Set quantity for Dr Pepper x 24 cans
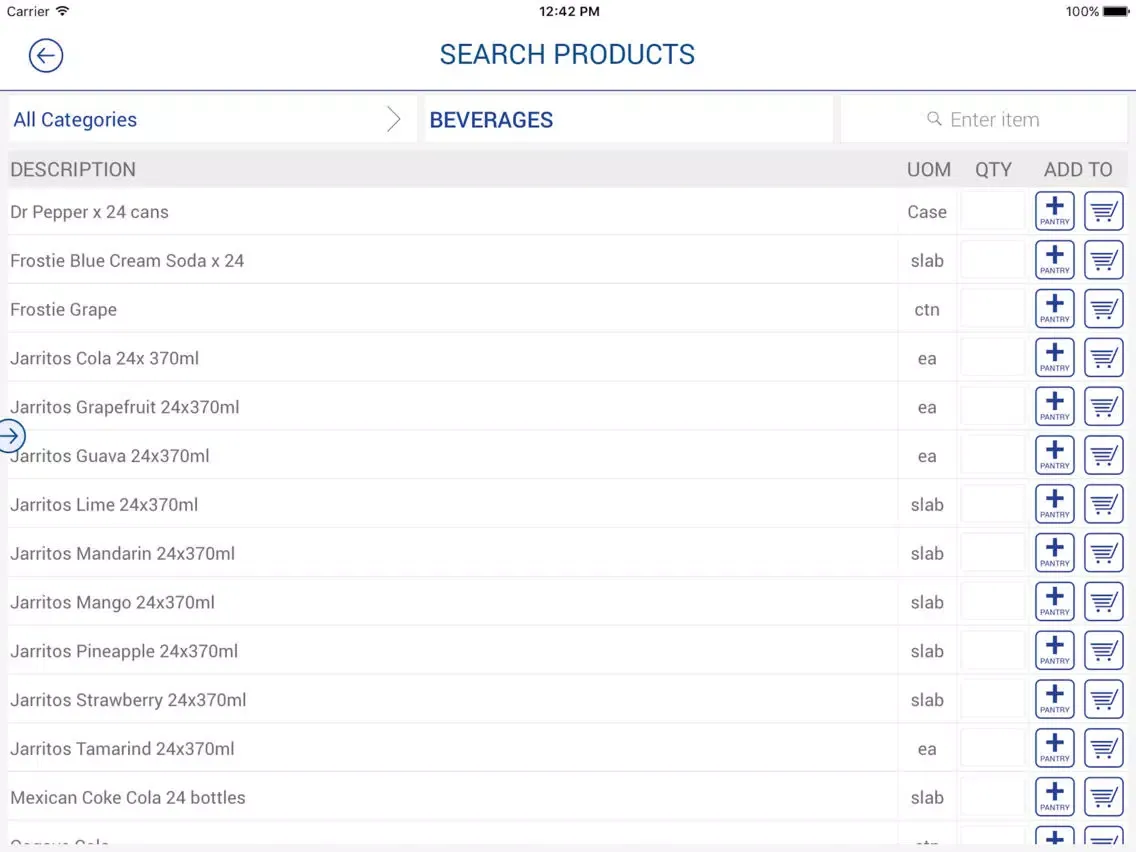This screenshot has width=1136, height=852. [x=993, y=211]
